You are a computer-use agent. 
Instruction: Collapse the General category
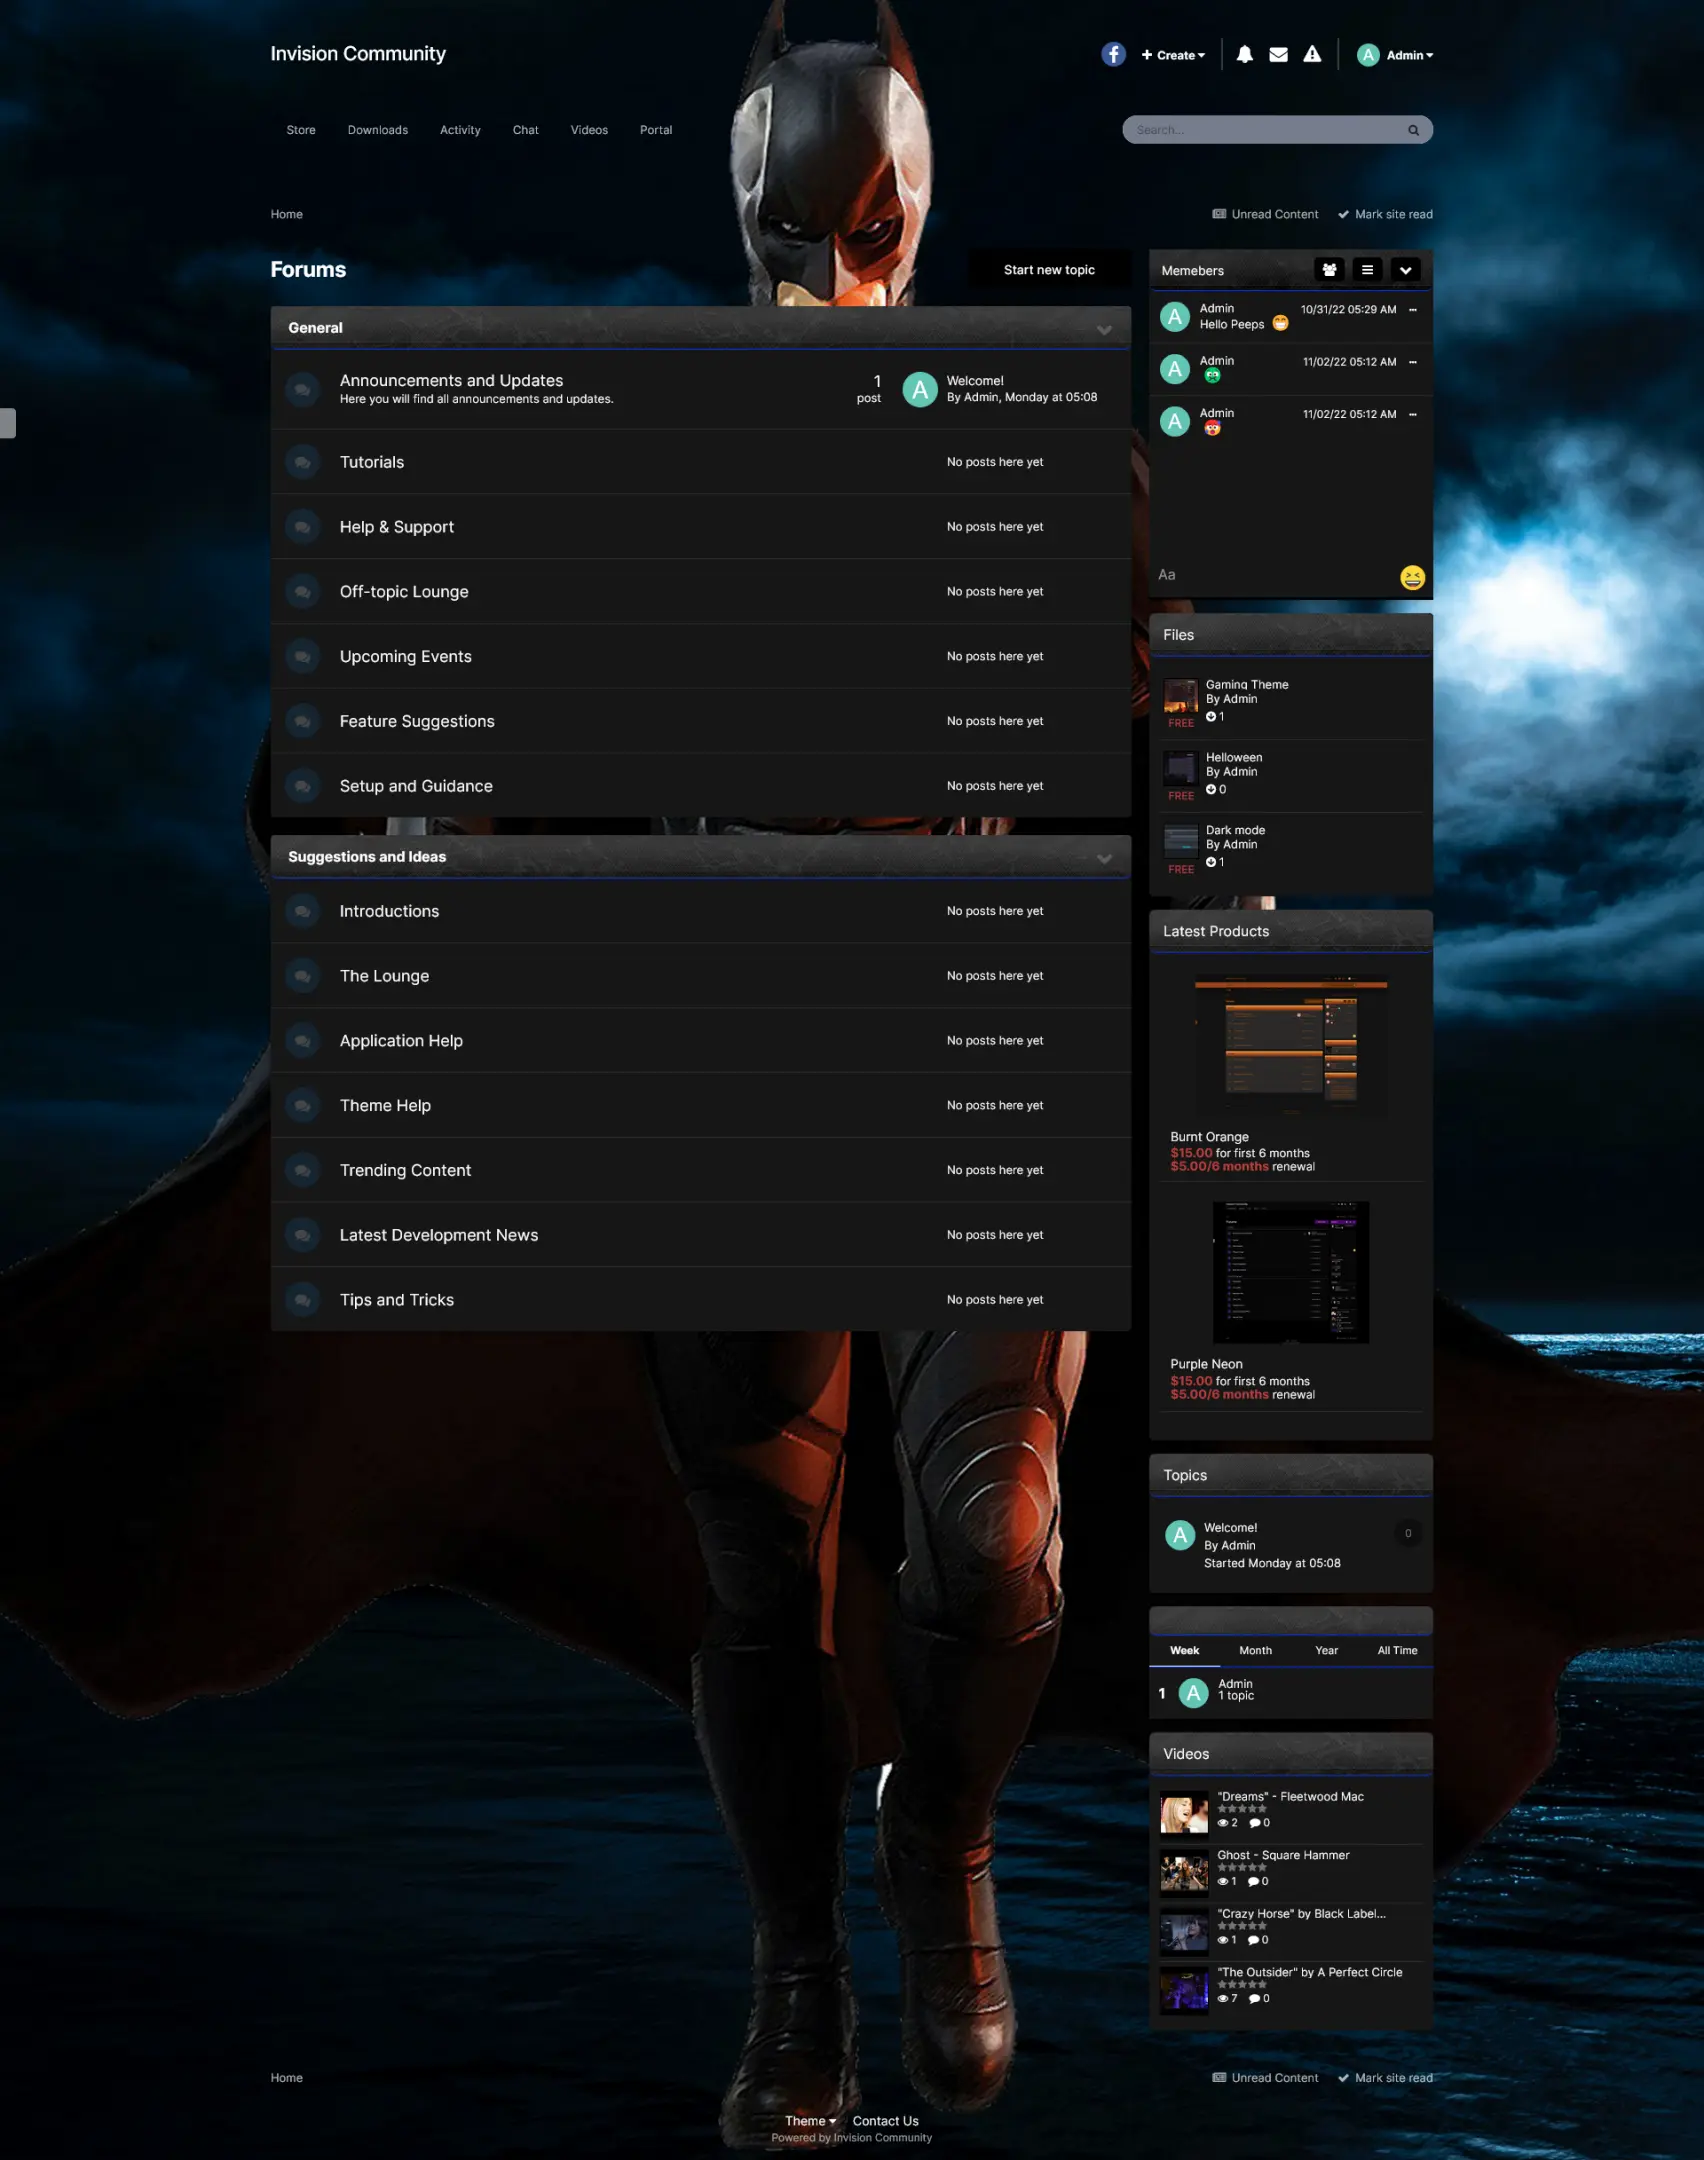[1104, 329]
